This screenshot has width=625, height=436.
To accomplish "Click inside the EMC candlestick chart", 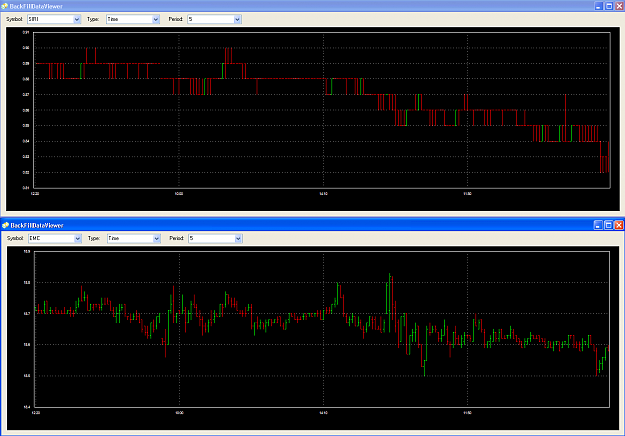I will (x=322, y=329).
